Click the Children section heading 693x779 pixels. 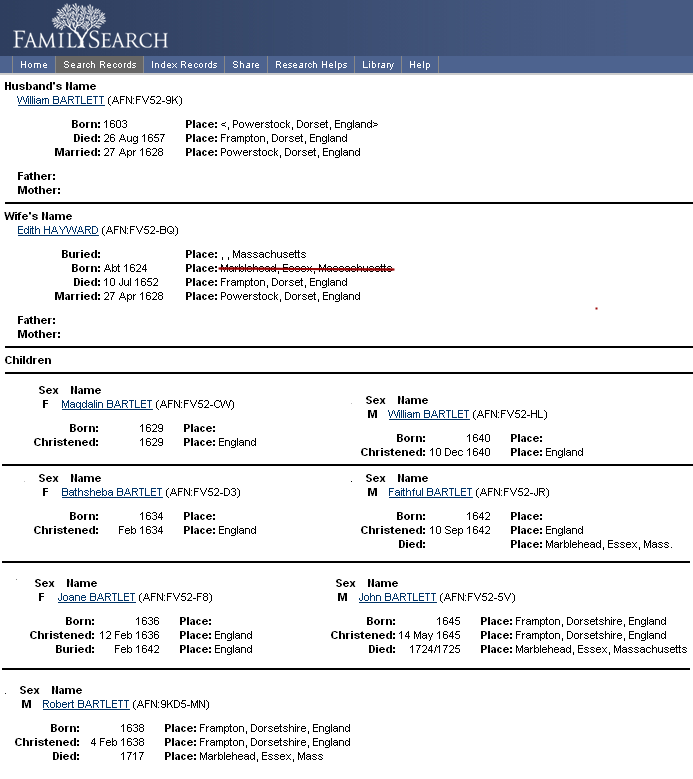(28, 360)
